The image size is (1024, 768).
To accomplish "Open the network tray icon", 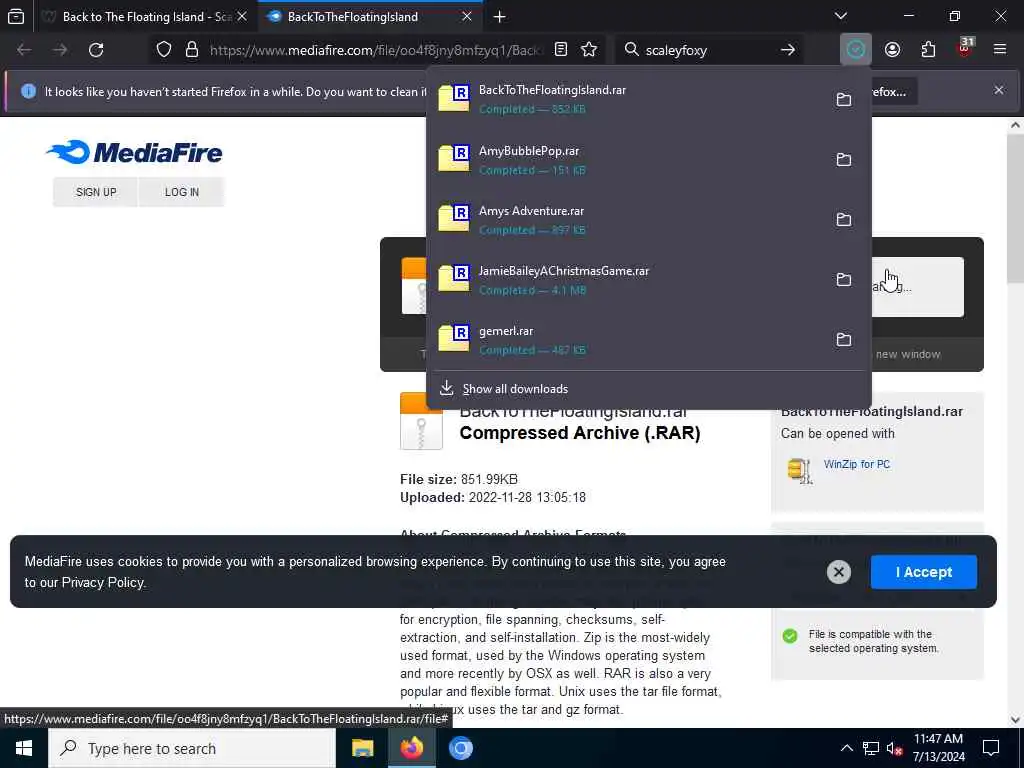I will click(871, 748).
